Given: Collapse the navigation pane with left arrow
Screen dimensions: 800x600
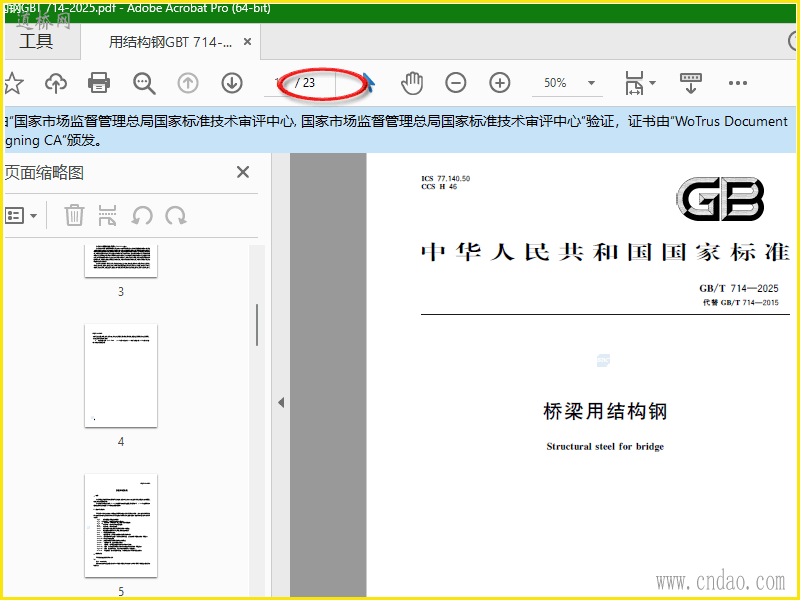Looking at the screenshot, I should point(281,403).
